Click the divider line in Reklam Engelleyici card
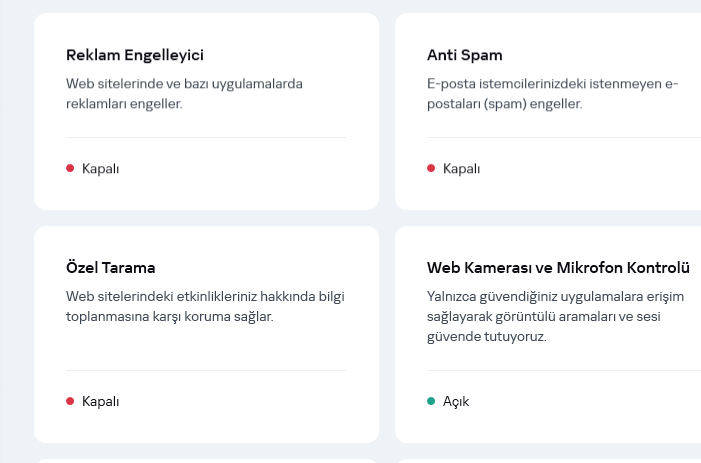Screen dimensions: 701x463 (x=206, y=138)
